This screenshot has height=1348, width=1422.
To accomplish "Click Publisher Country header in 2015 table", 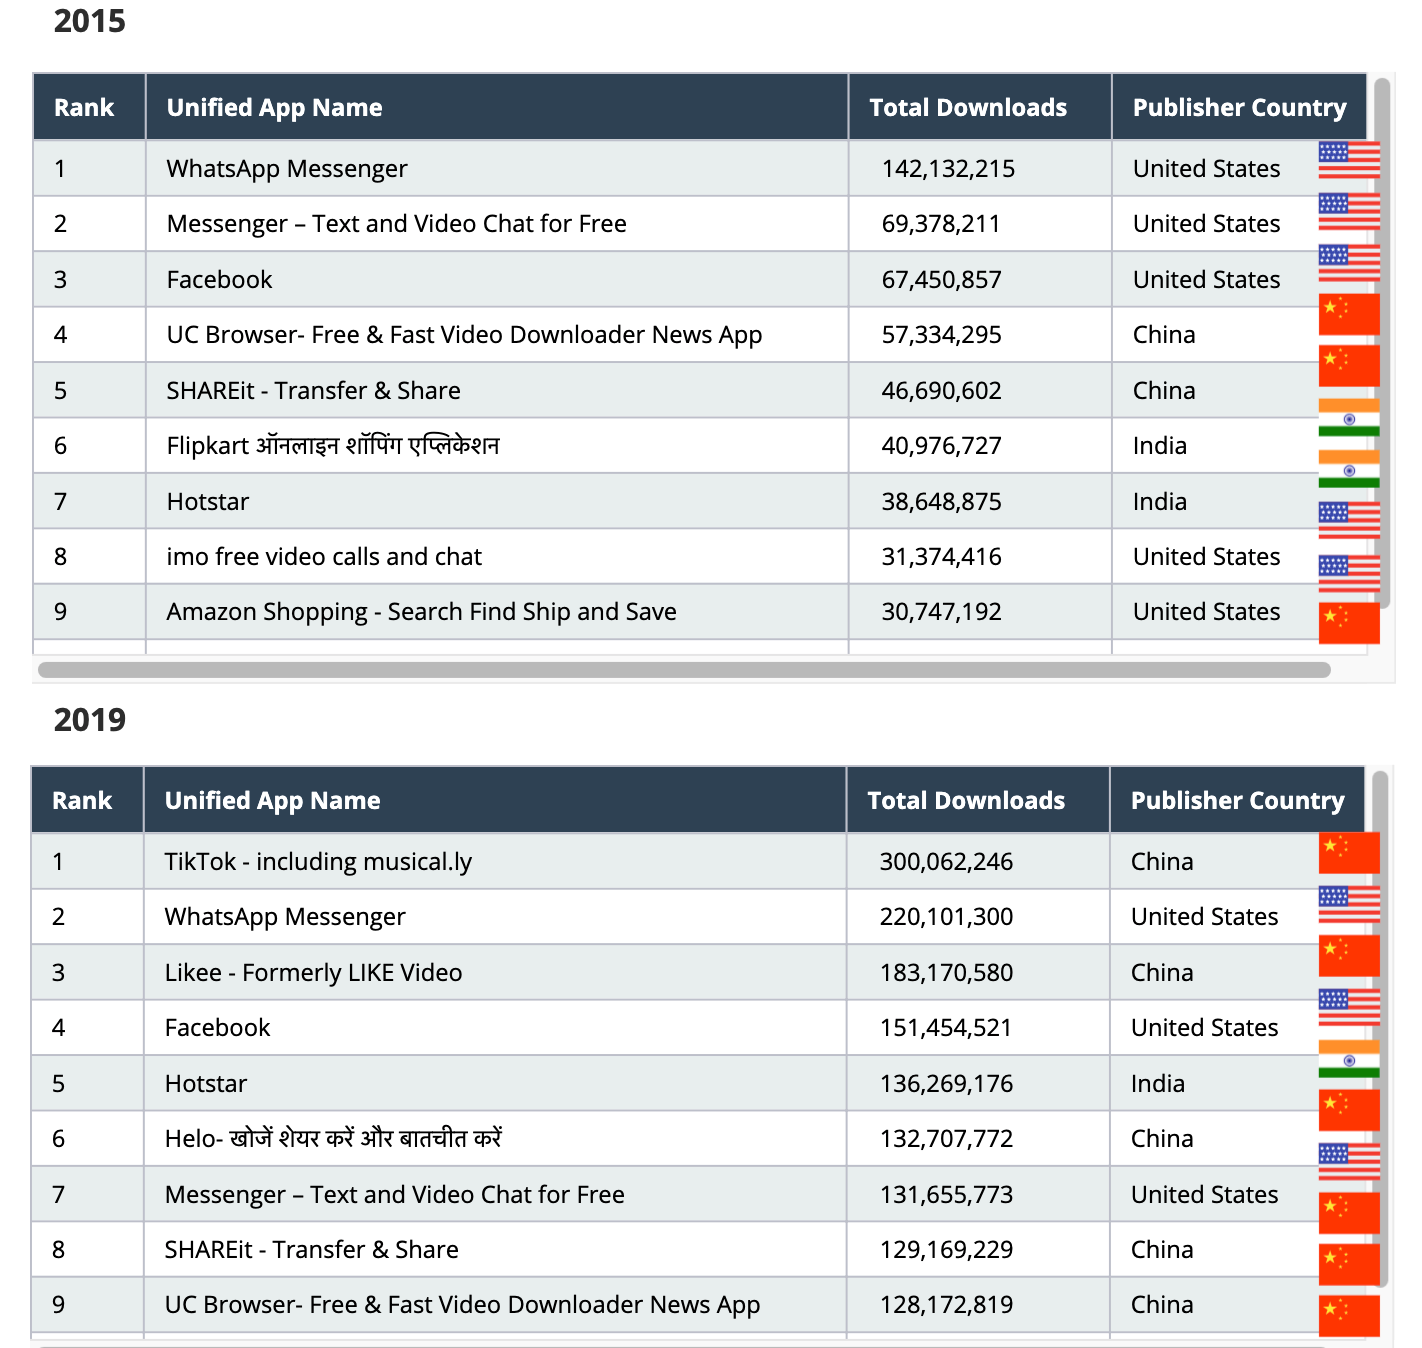I will tap(1239, 107).
